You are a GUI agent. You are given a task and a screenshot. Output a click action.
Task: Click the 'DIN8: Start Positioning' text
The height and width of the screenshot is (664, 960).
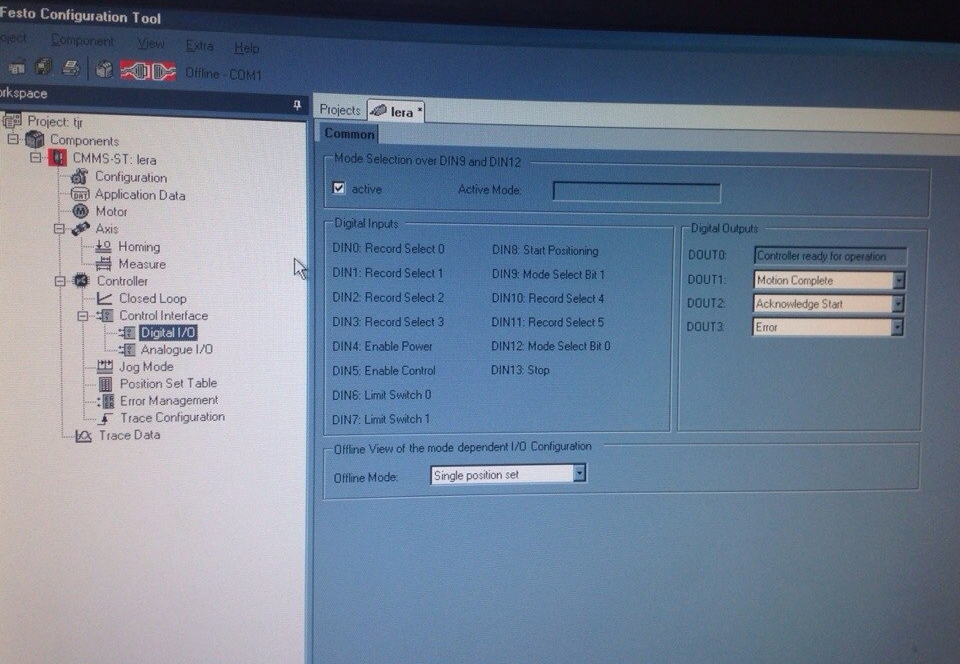point(545,250)
